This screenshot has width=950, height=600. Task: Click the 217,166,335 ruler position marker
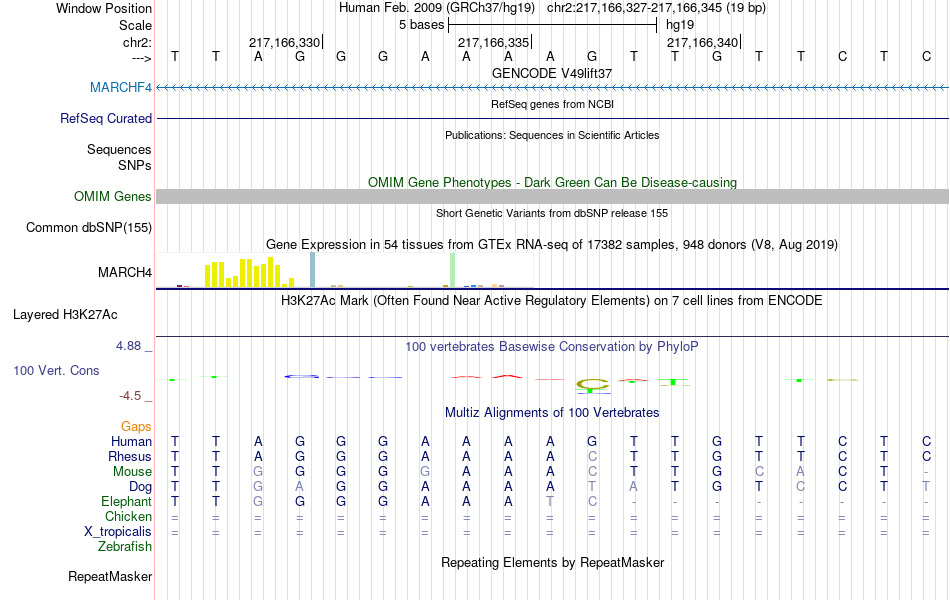coord(494,42)
